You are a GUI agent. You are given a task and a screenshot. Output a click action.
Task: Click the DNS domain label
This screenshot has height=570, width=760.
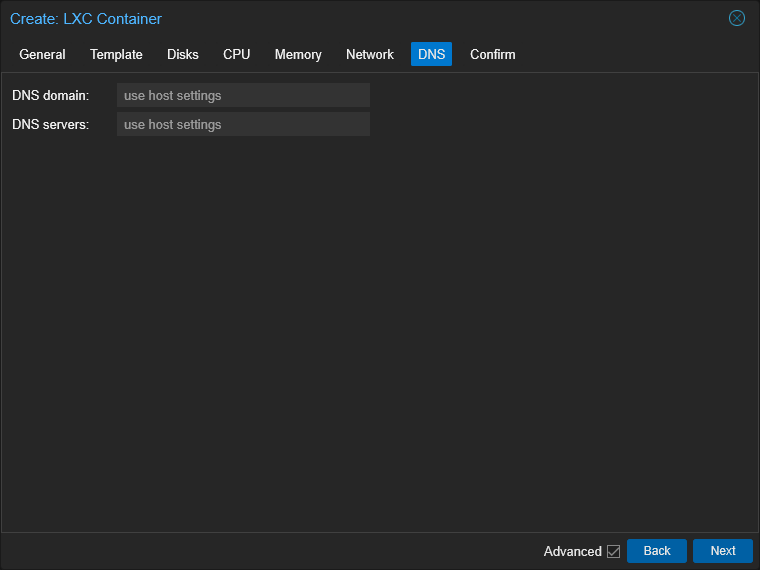click(x=50, y=95)
